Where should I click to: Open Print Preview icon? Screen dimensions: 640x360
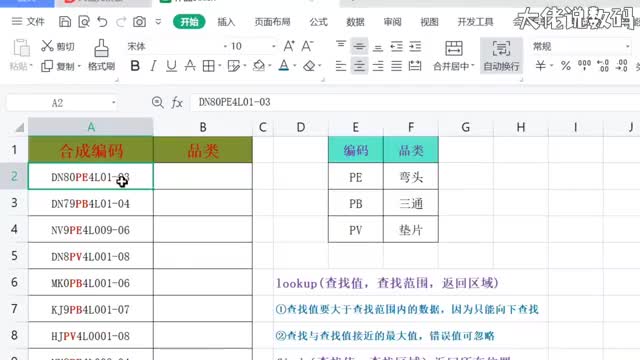84,22
